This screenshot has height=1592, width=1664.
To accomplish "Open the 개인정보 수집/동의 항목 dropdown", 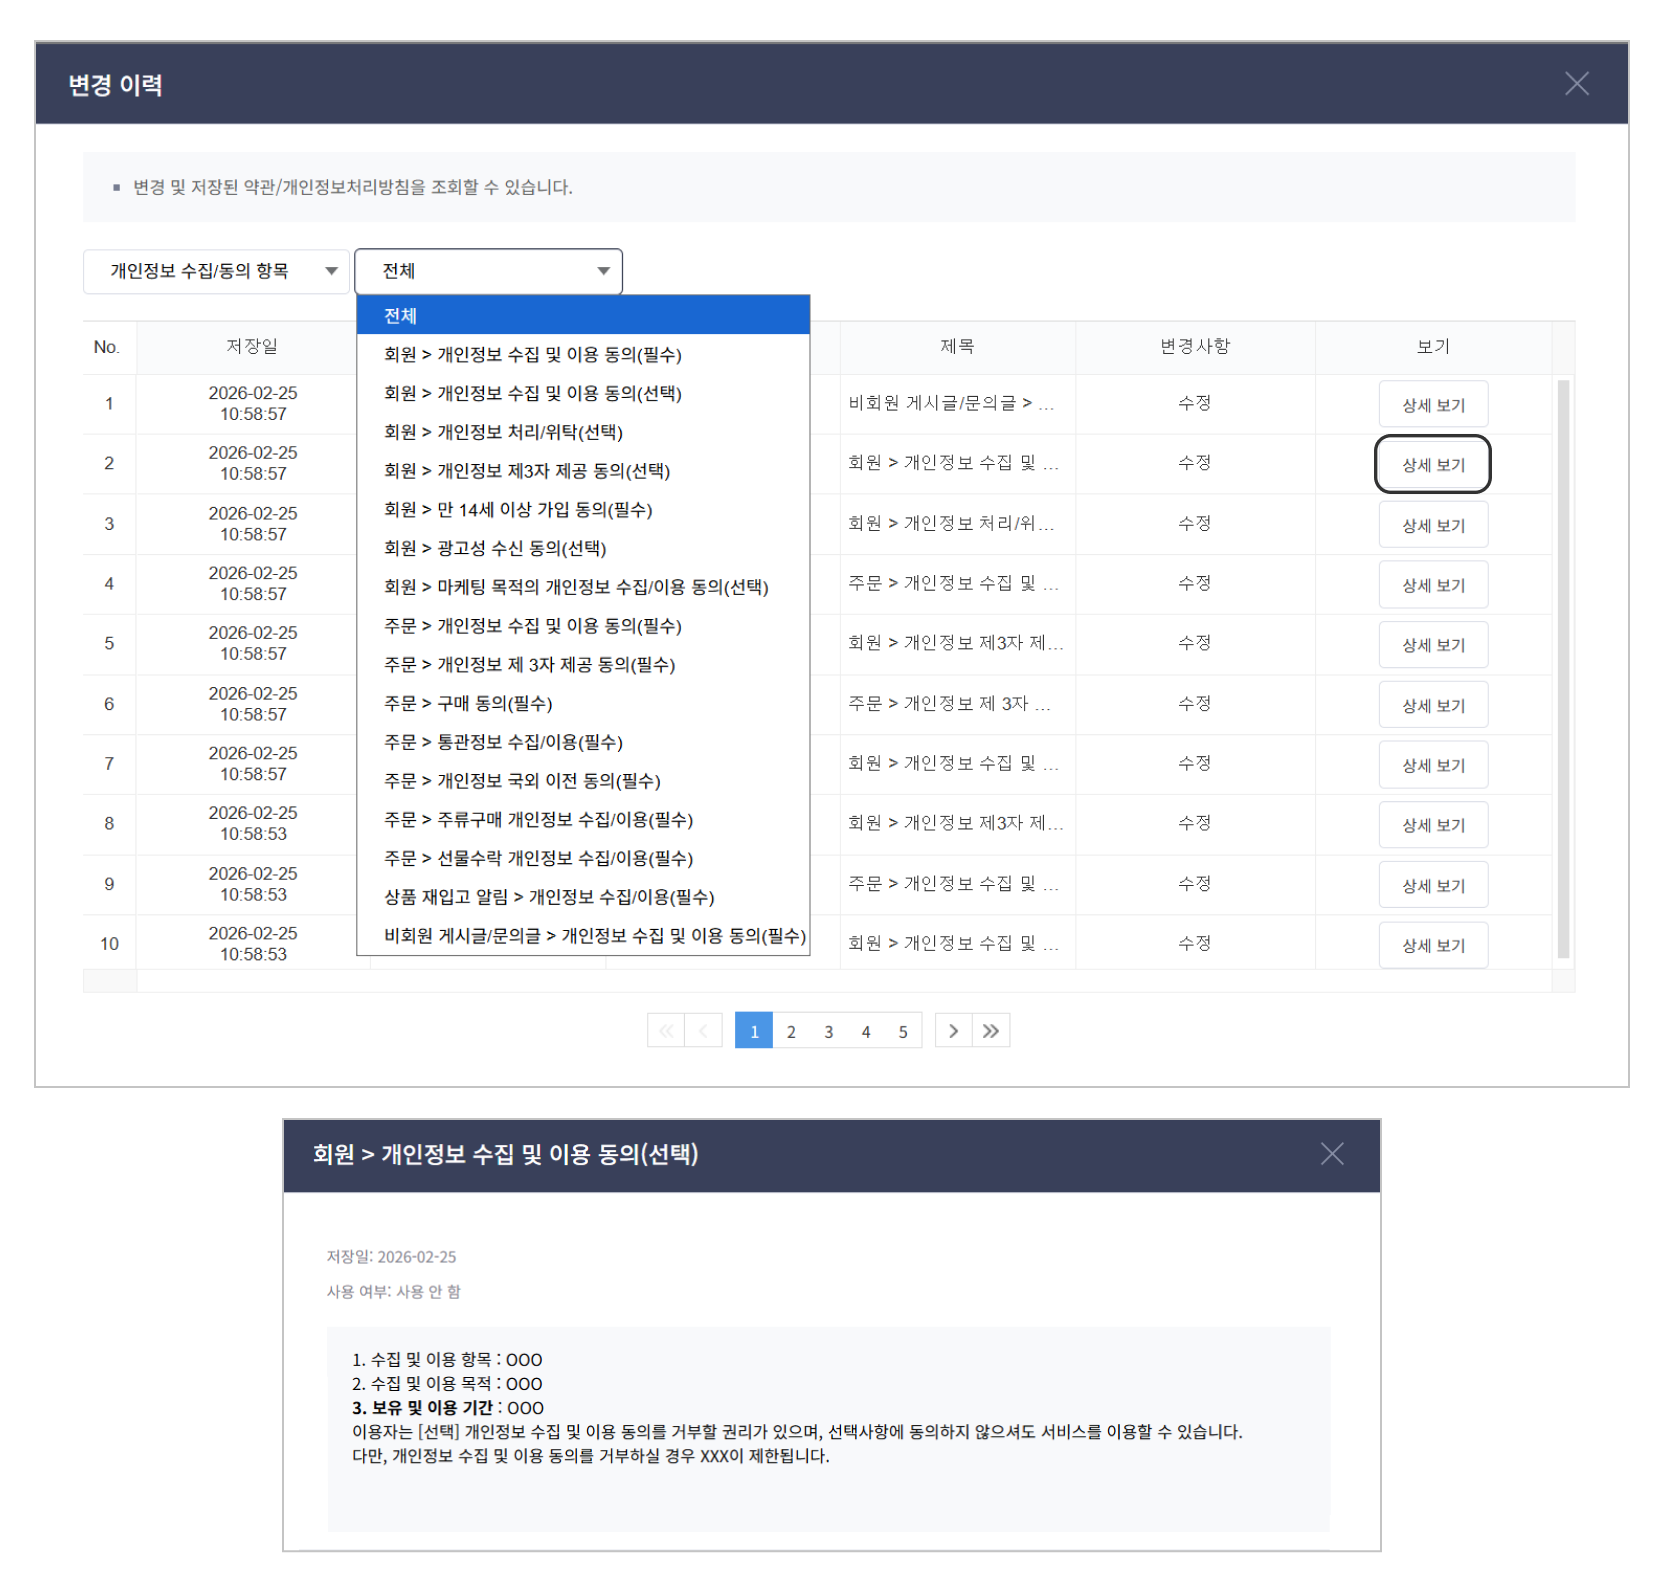I will click(215, 271).
